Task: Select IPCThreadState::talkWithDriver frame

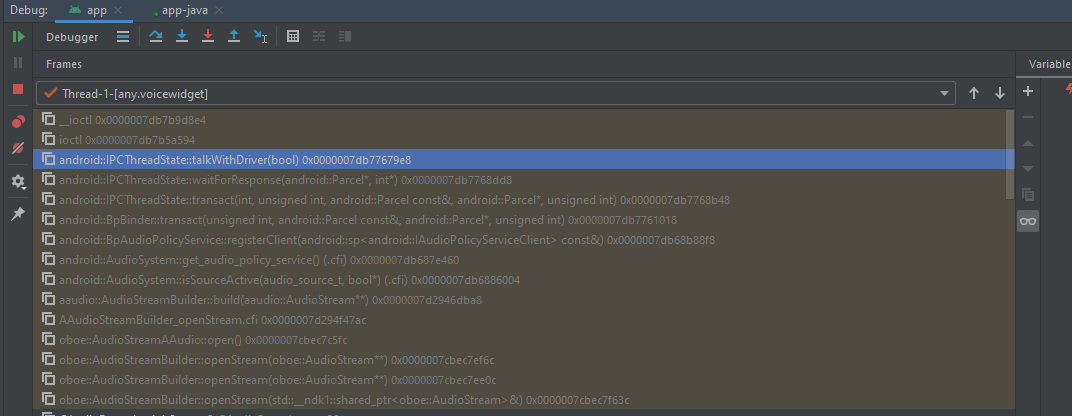Action: [520, 159]
